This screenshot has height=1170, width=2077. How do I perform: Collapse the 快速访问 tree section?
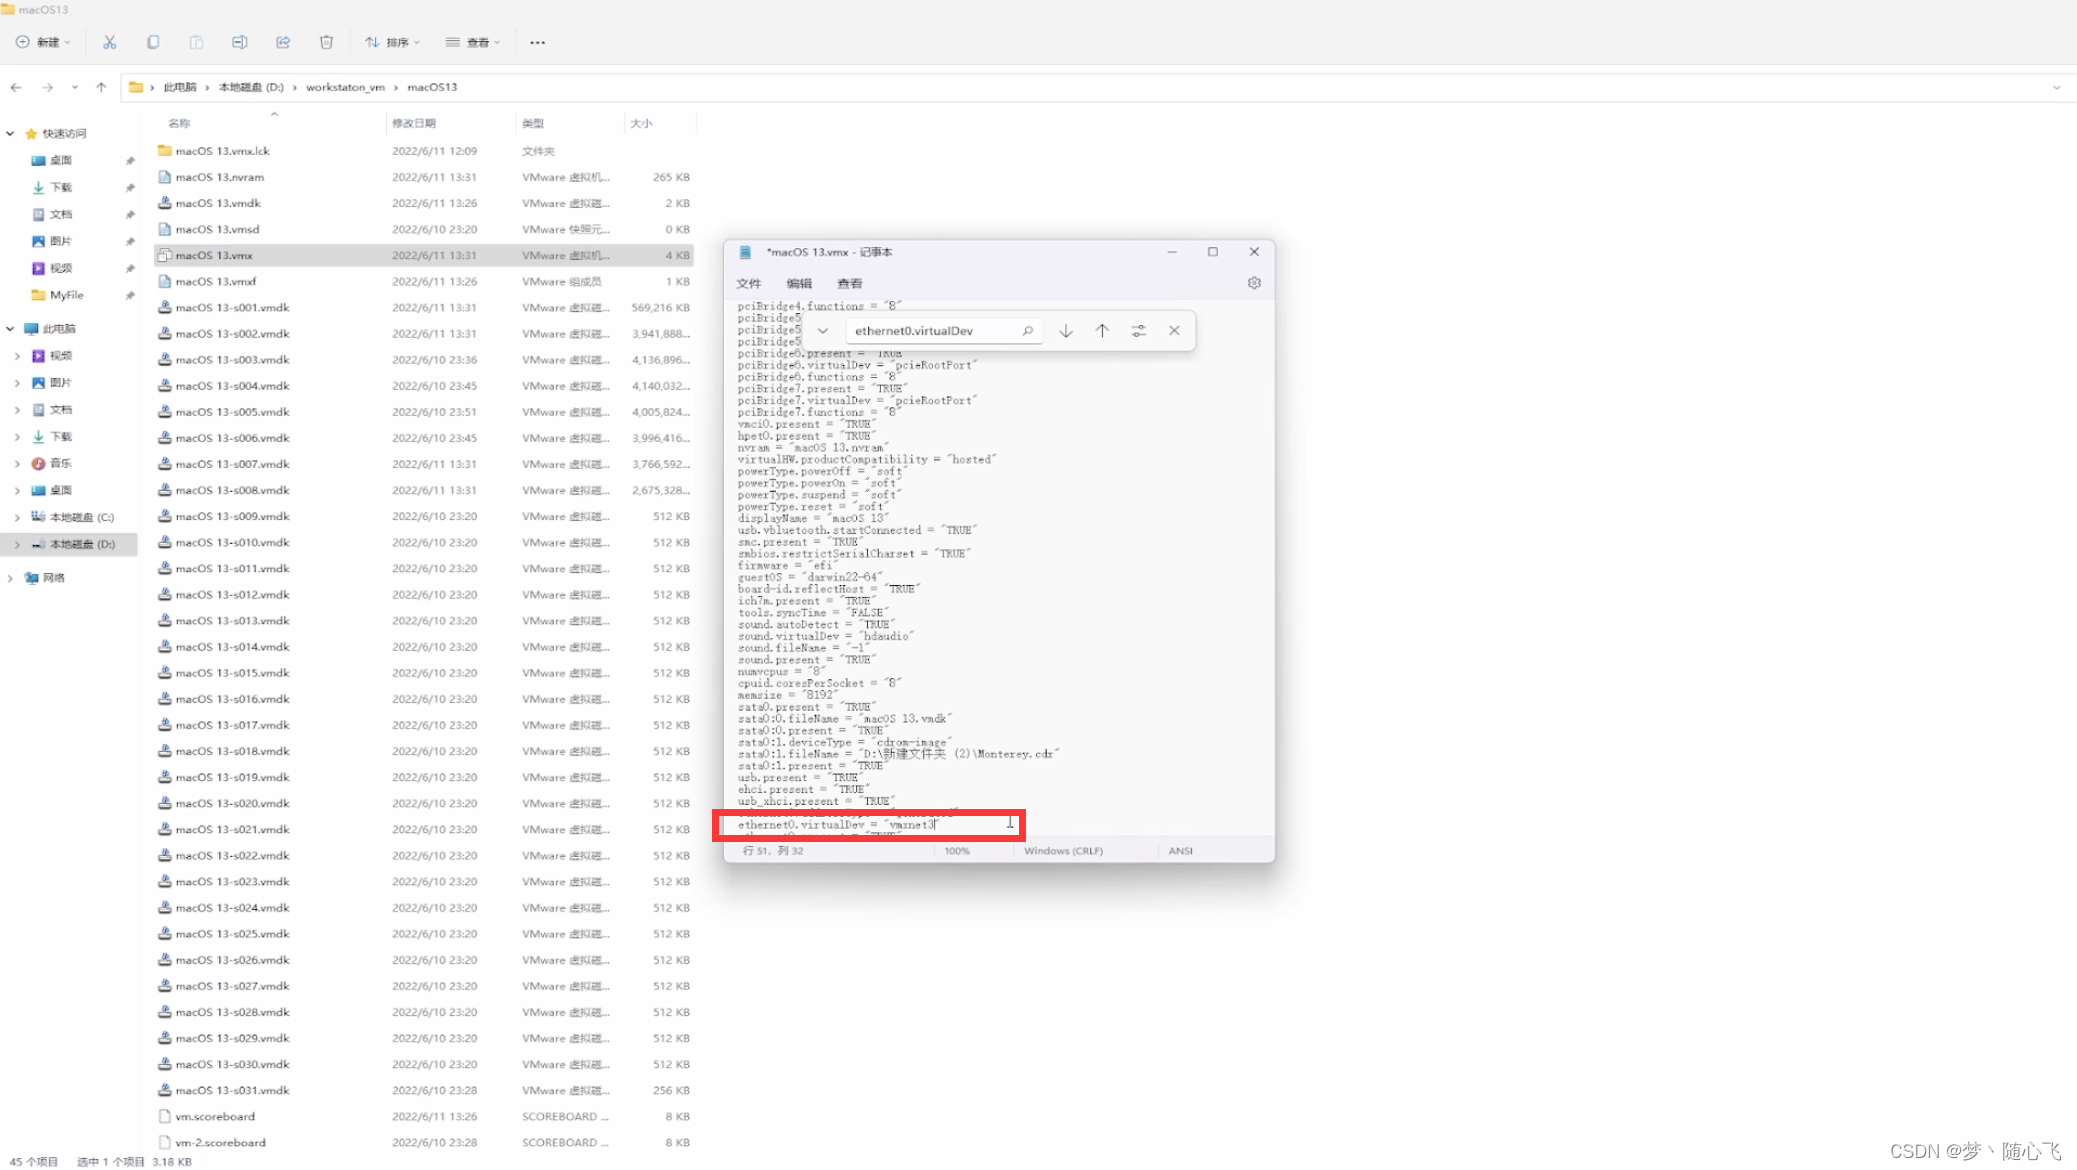(10, 133)
